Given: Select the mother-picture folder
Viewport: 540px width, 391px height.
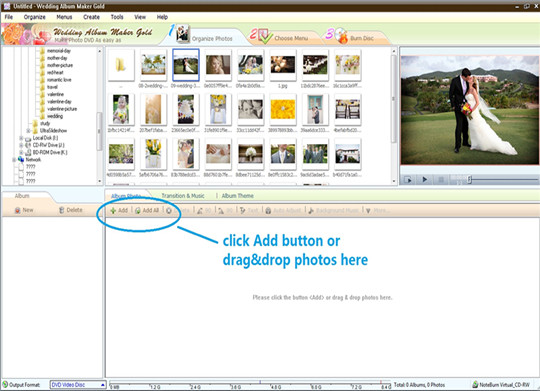Looking at the screenshot, I should (60, 65).
